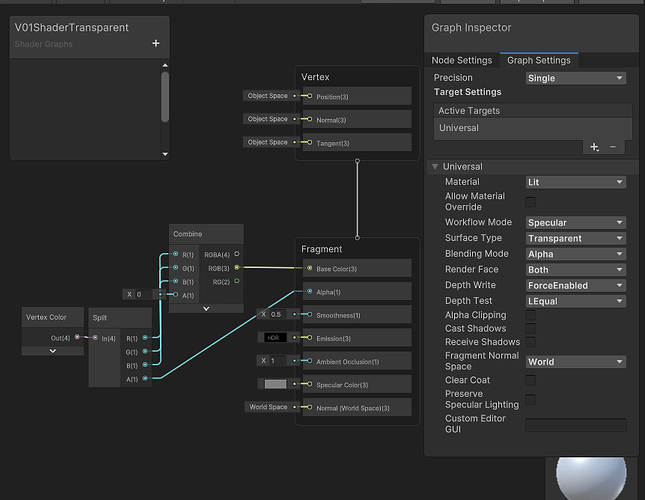Collapse the Universal foldout triangle
Image resolution: width=645 pixels, height=500 pixels.
coord(435,167)
